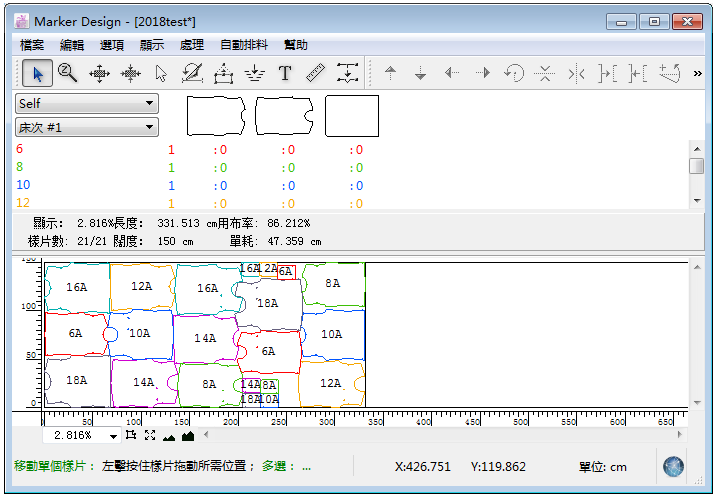Nudge piece with left arrow icon

[451, 73]
